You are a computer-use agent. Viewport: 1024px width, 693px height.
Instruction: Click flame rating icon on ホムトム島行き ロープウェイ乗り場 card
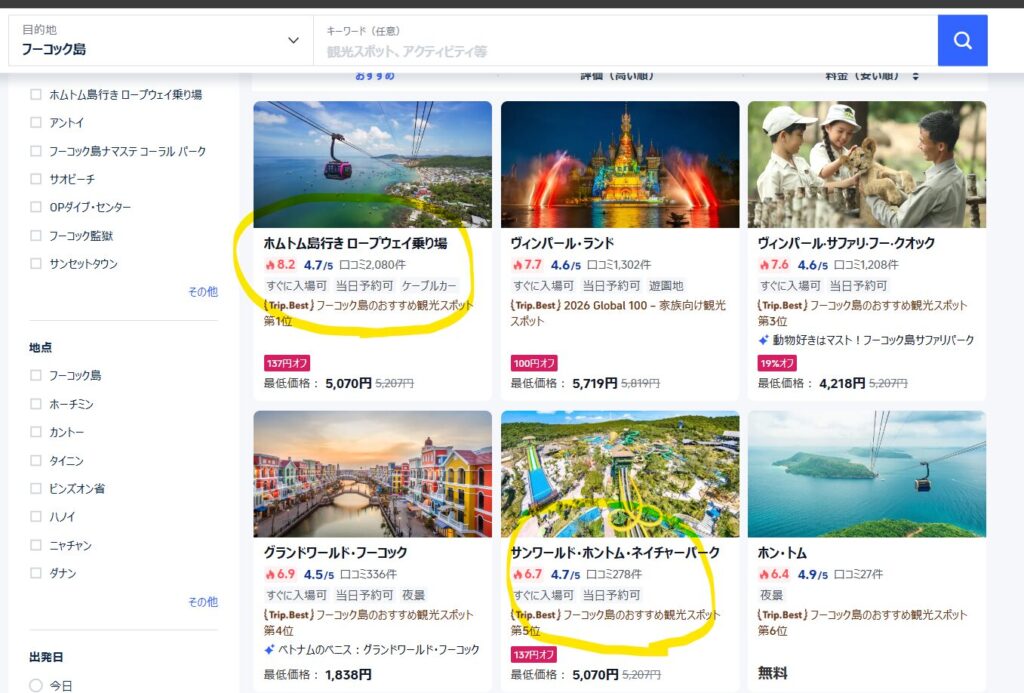(x=270, y=265)
